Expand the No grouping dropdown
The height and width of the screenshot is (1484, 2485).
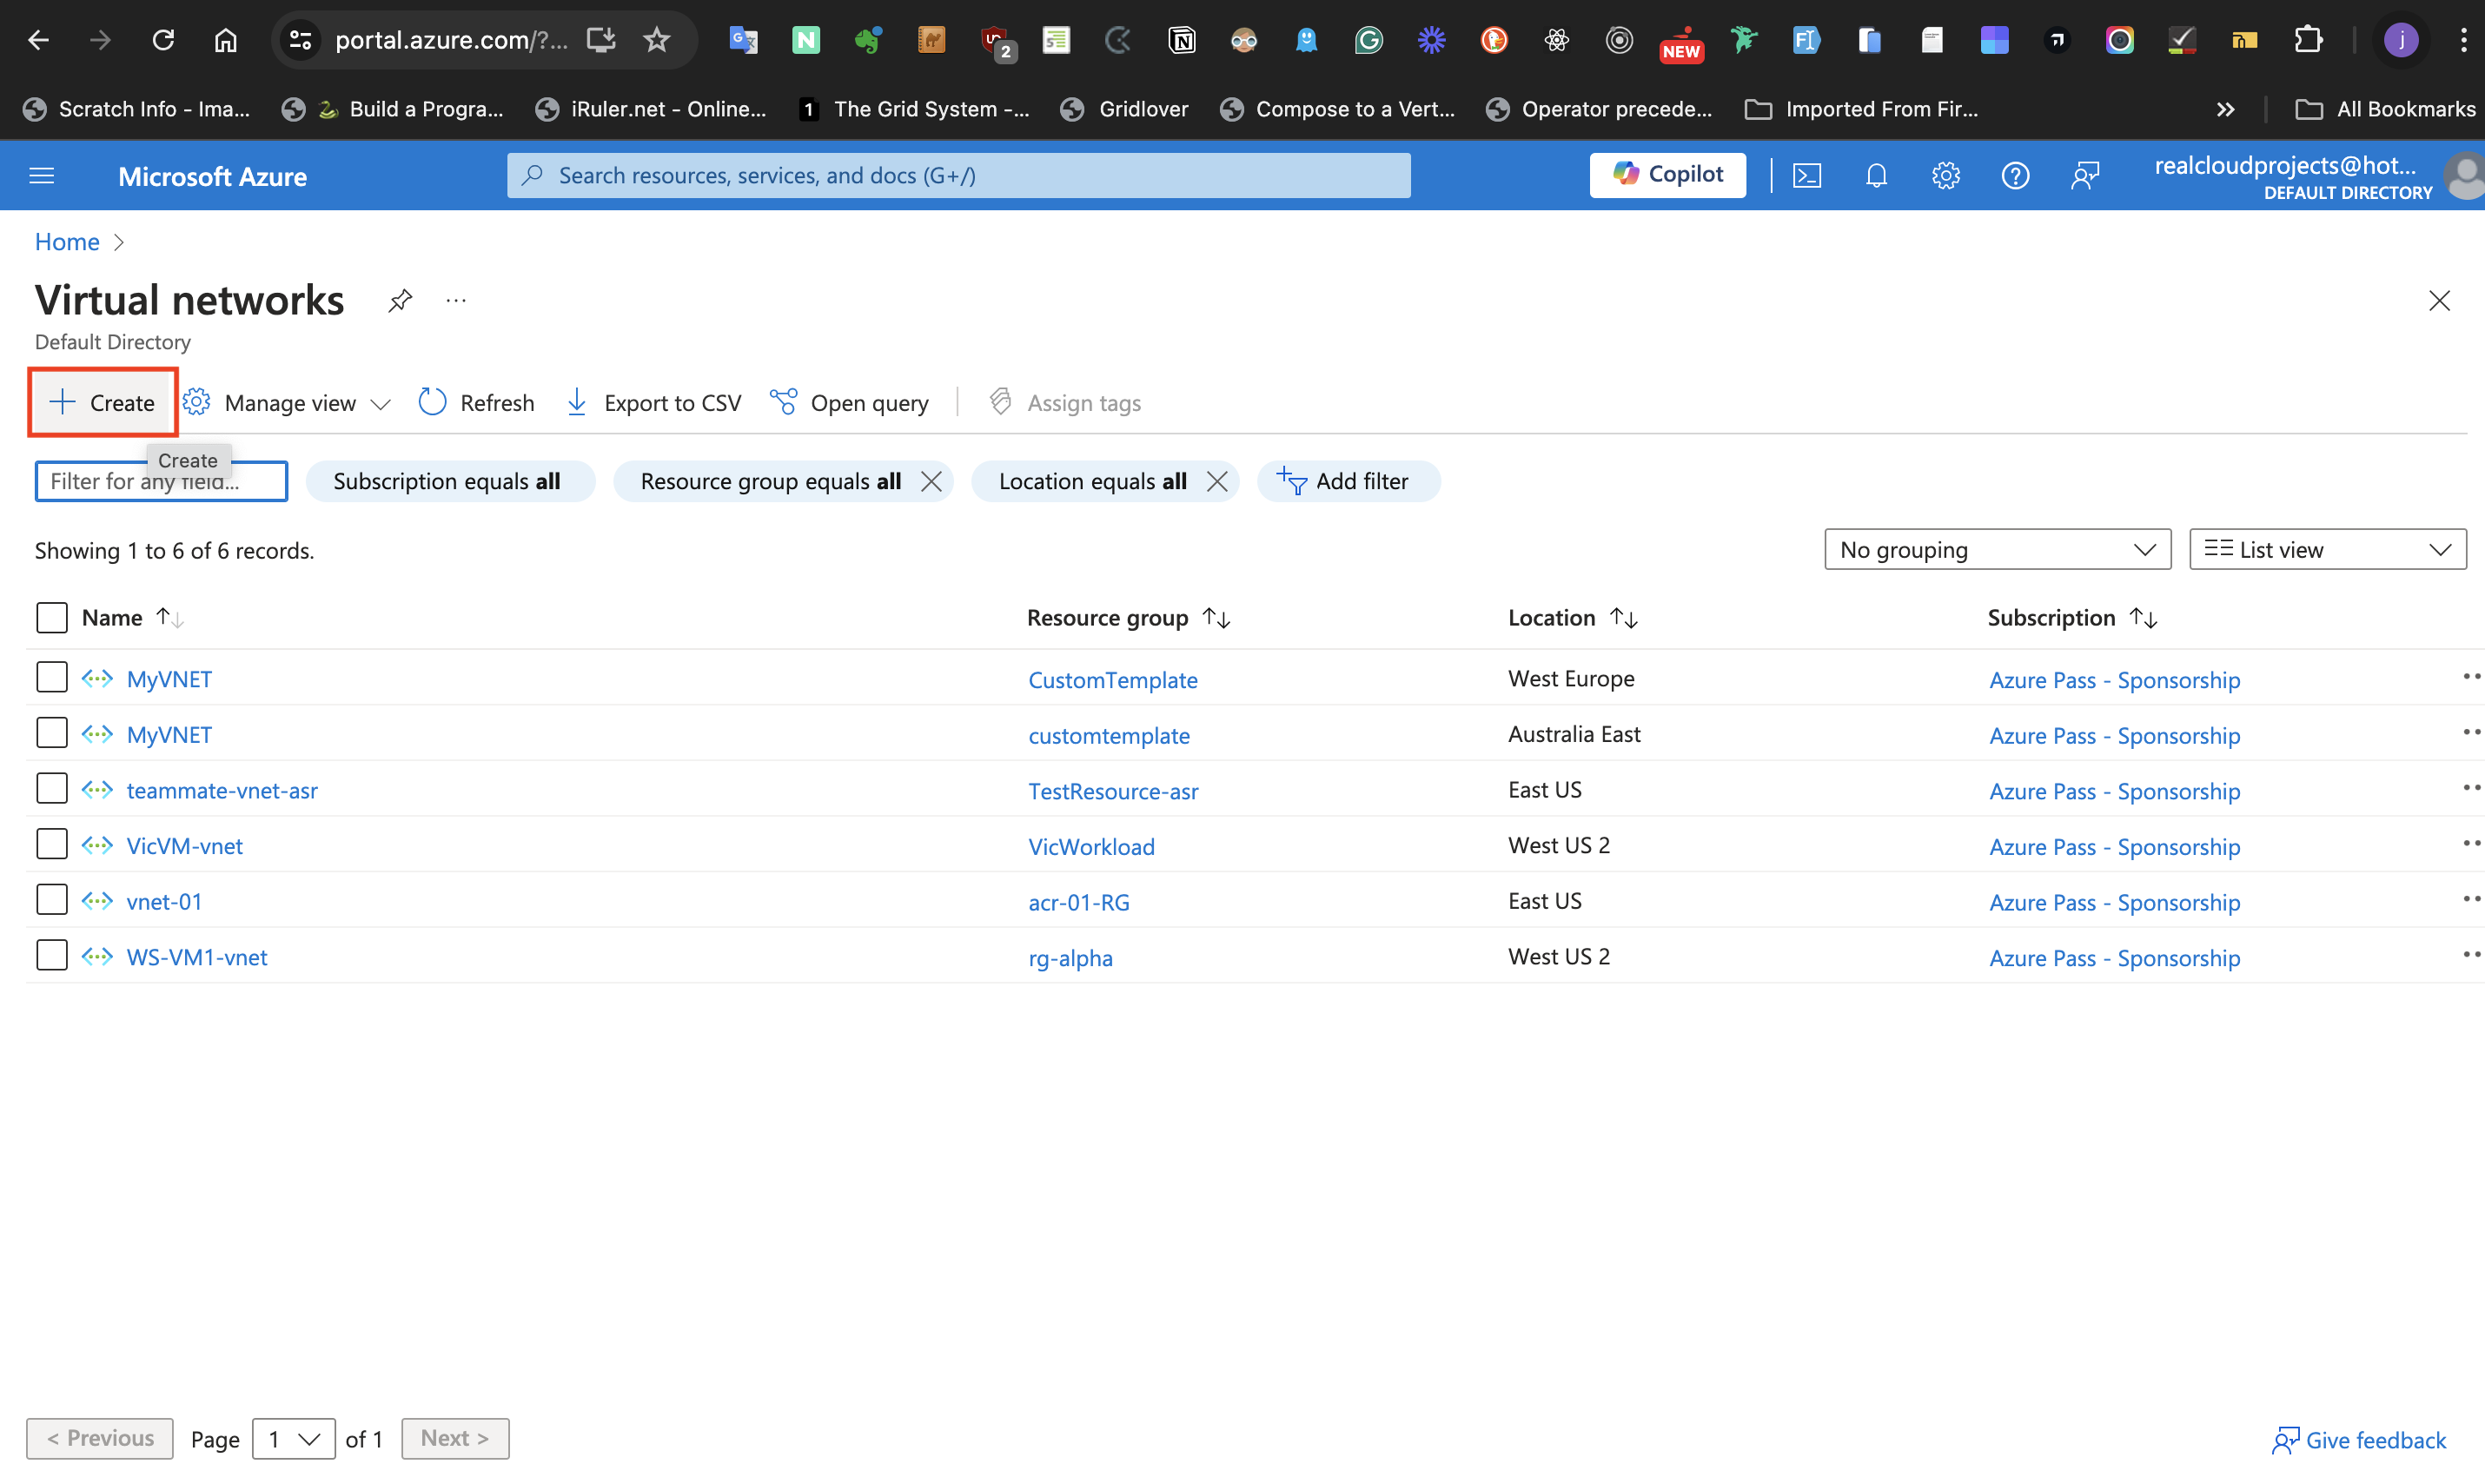click(x=1997, y=549)
